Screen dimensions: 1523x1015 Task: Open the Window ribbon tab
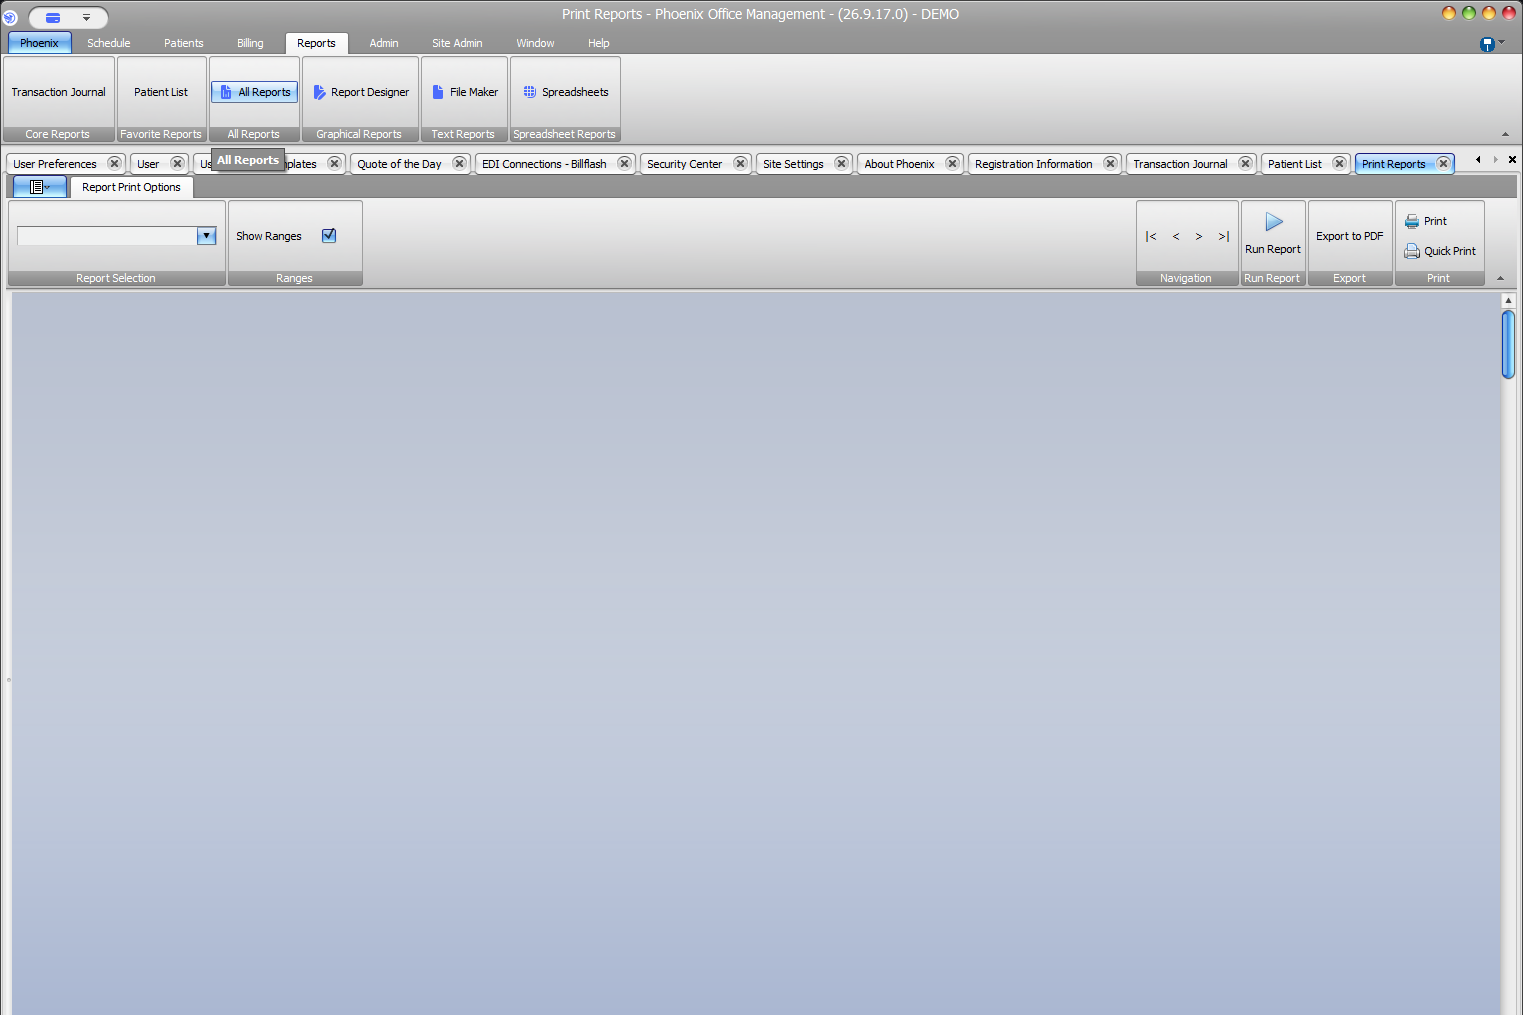pos(535,43)
